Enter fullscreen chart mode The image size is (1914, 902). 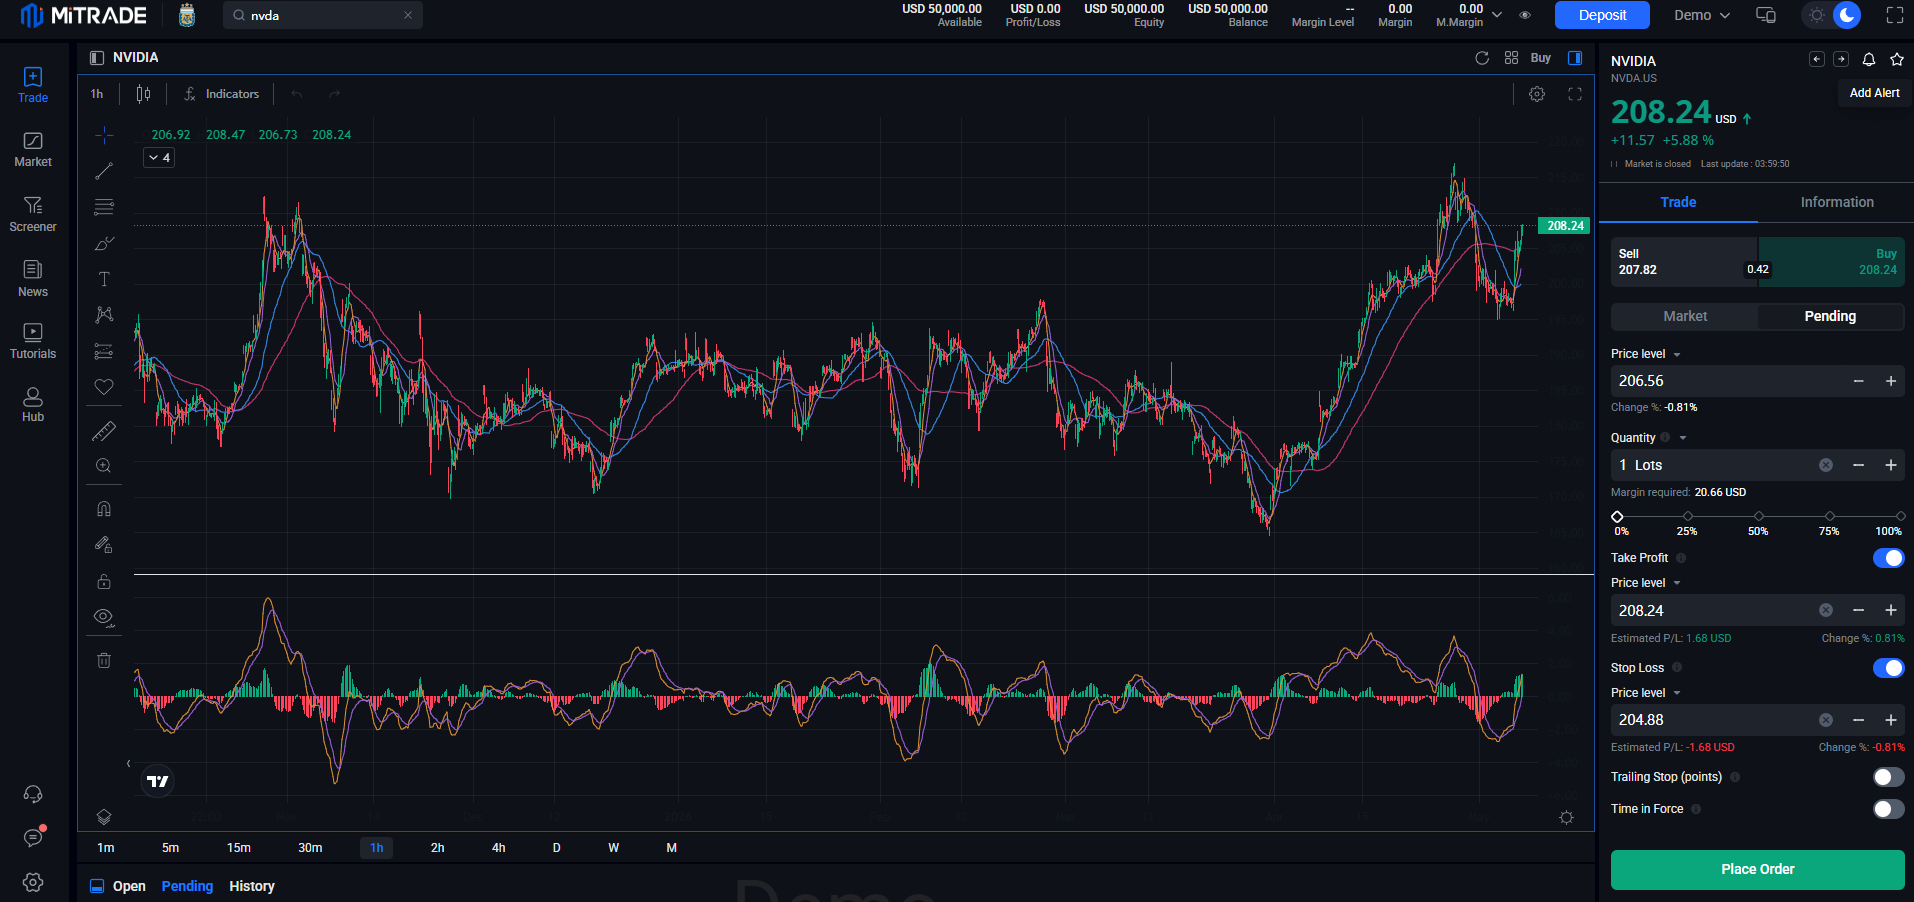click(1575, 94)
